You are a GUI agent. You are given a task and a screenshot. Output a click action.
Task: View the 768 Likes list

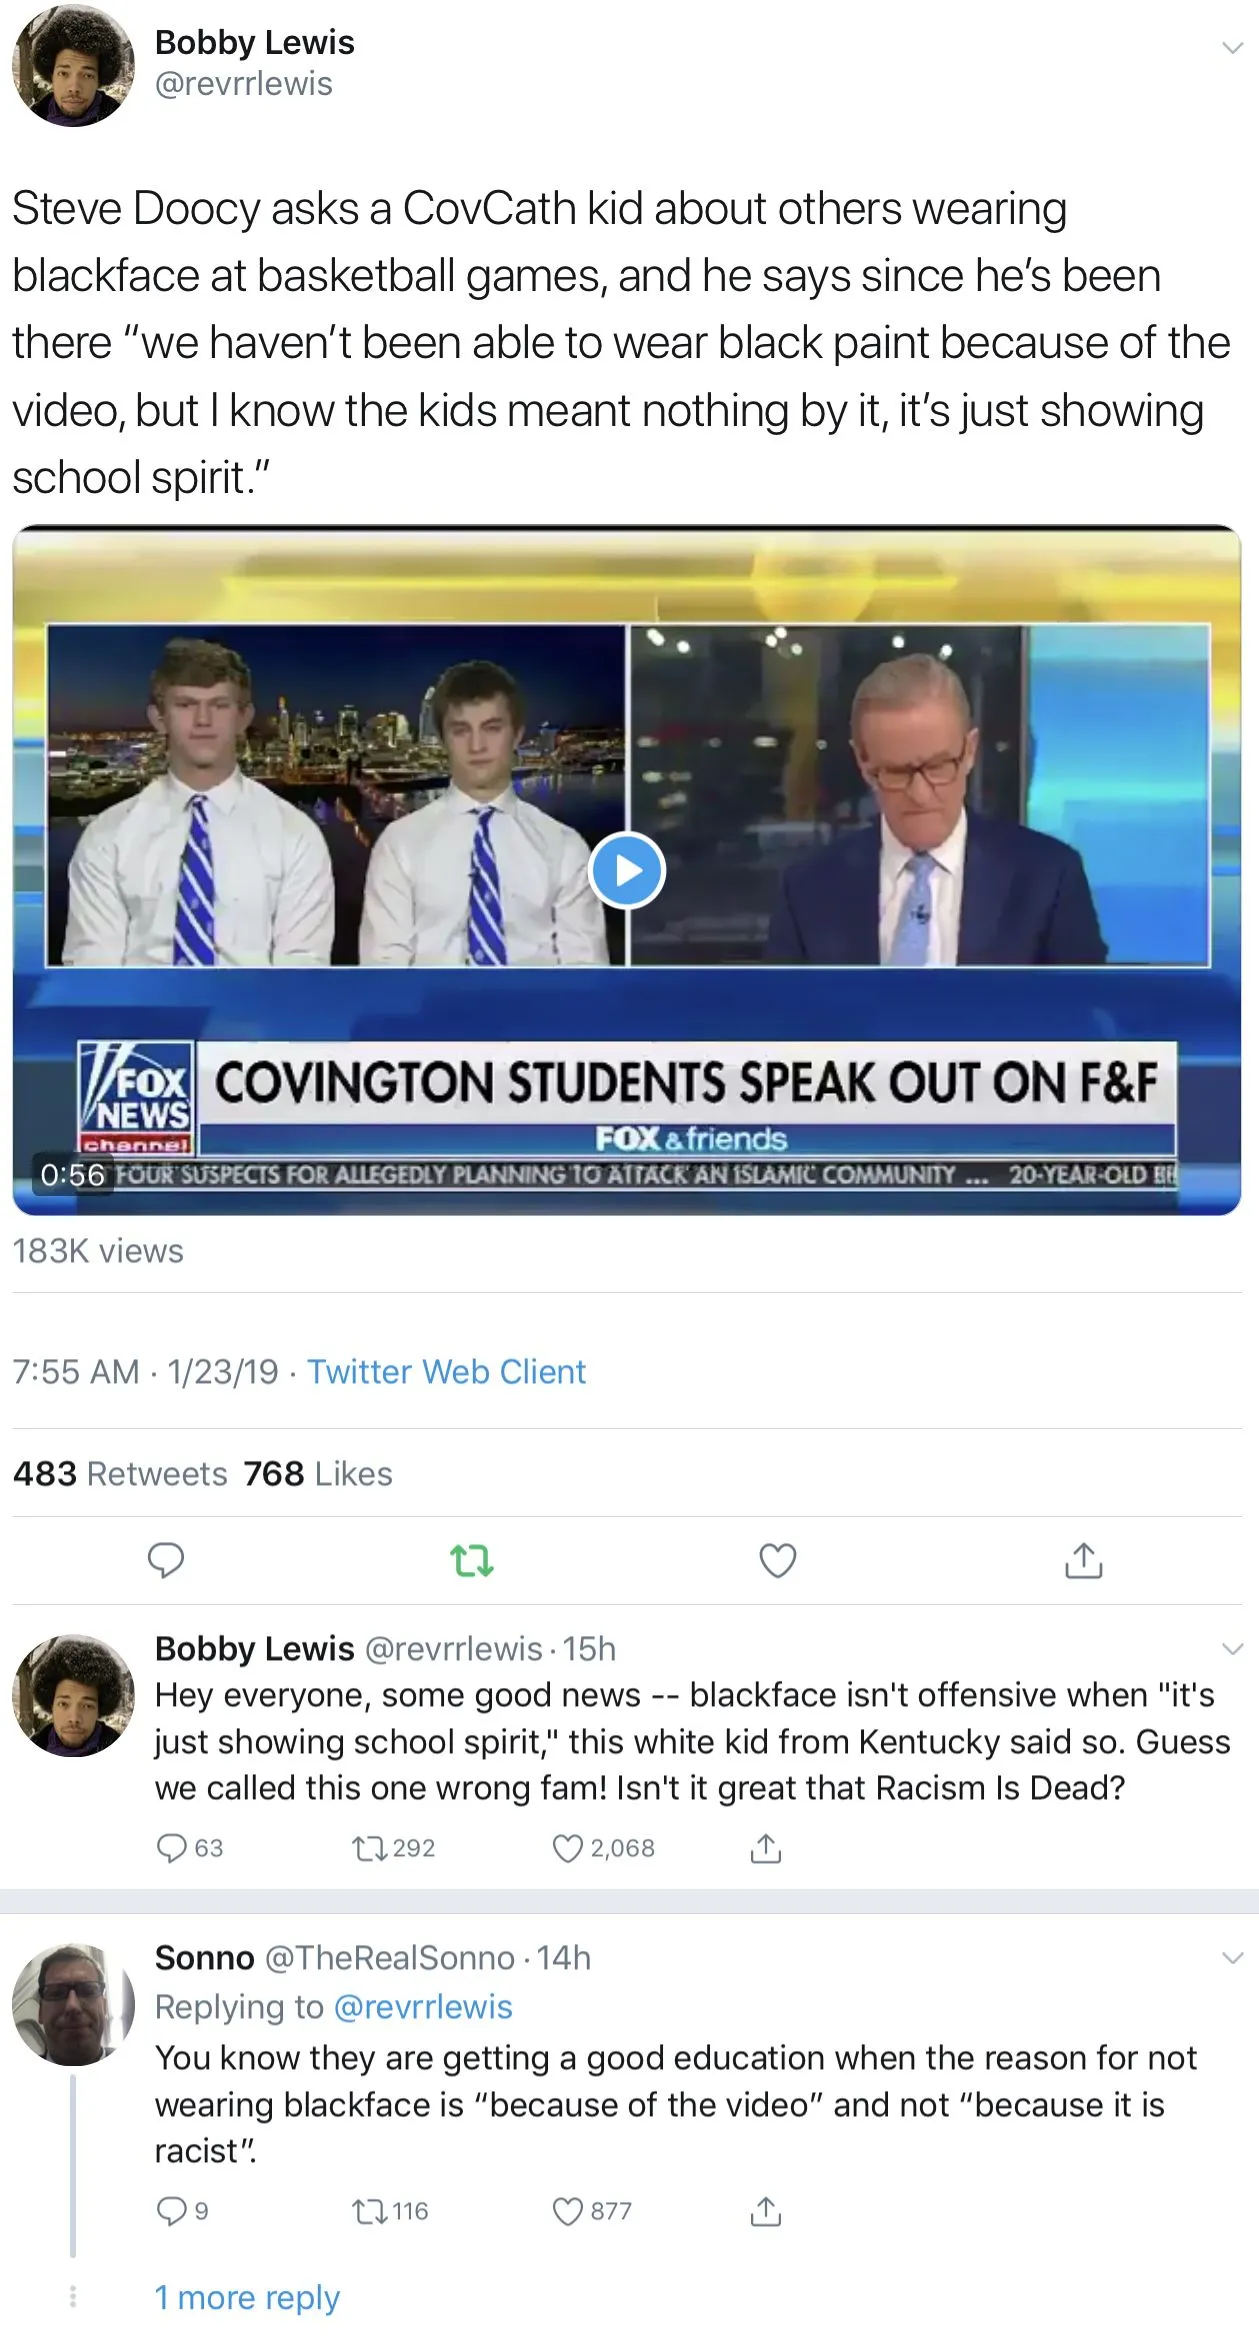[318, 1474]
